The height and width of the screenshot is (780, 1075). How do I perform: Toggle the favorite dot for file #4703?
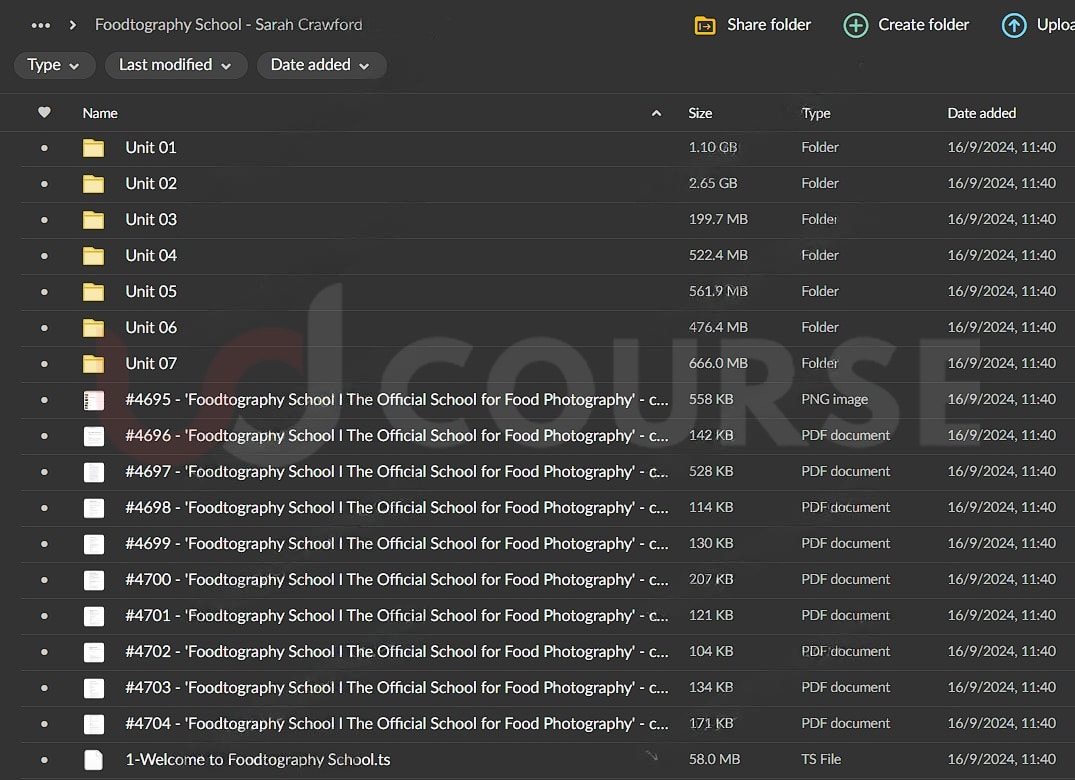coord(44,688)
